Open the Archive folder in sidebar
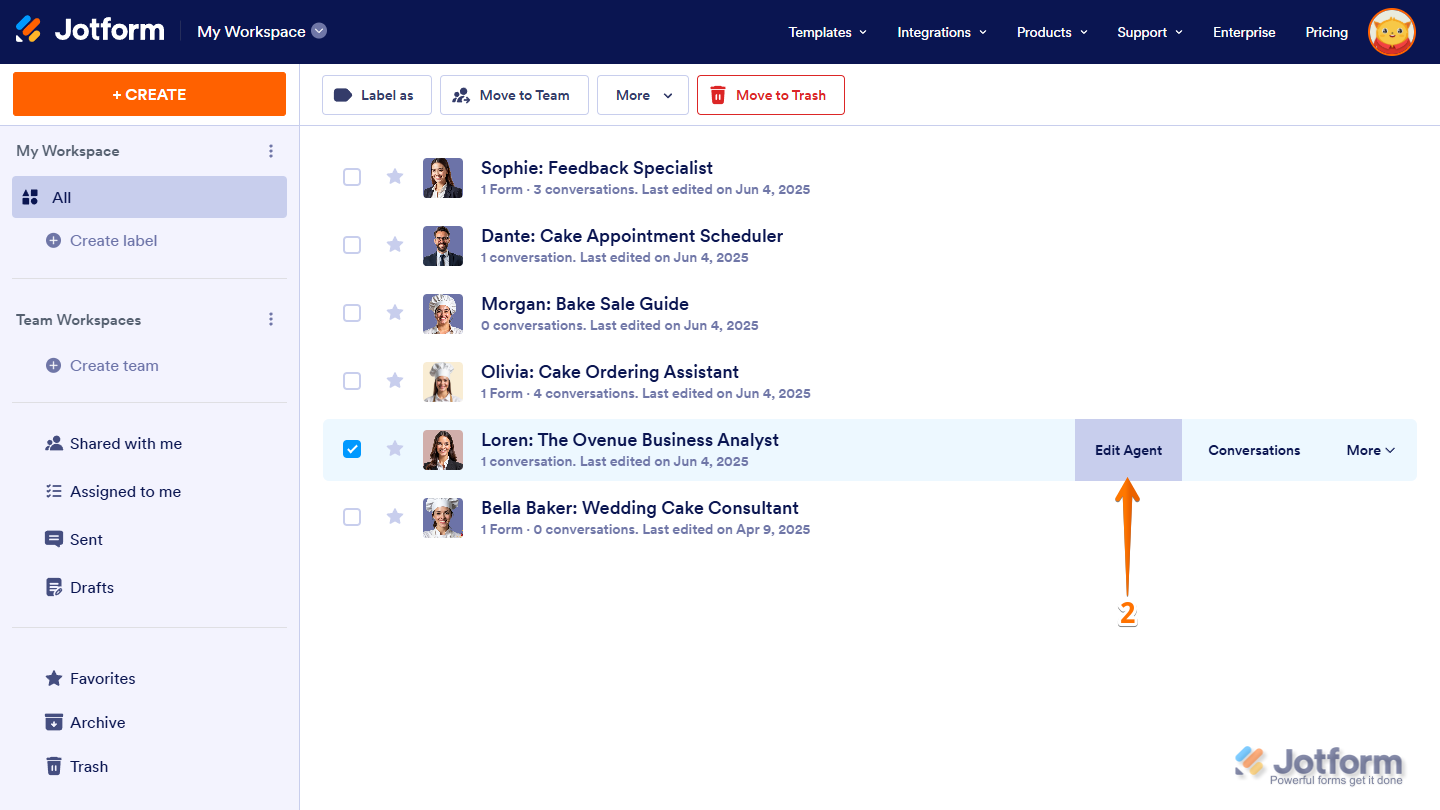Viewport: 1440px width, 810px height. point(97,723)
